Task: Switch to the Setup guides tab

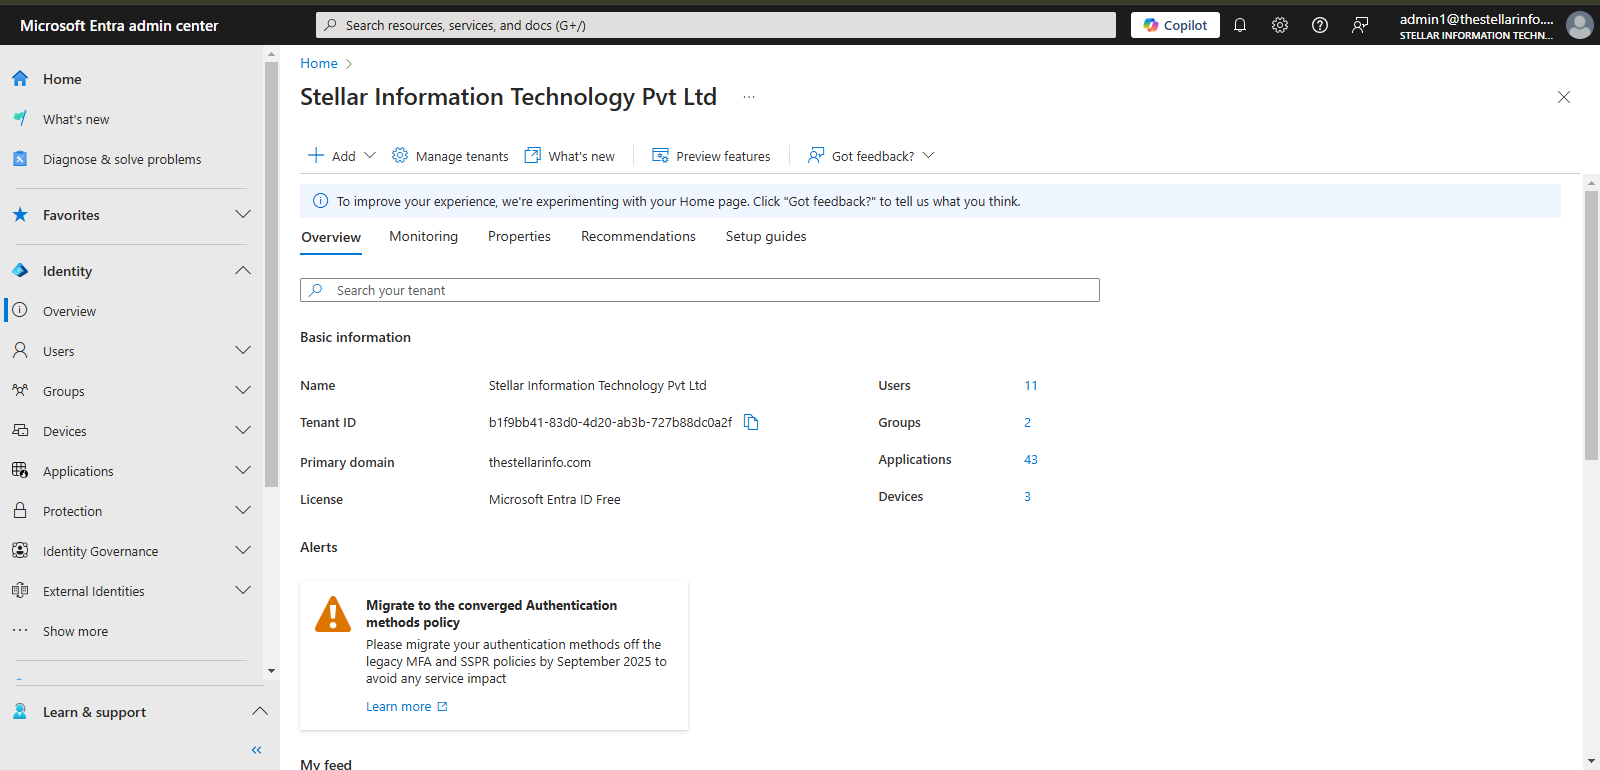Action: click(766, 236)
